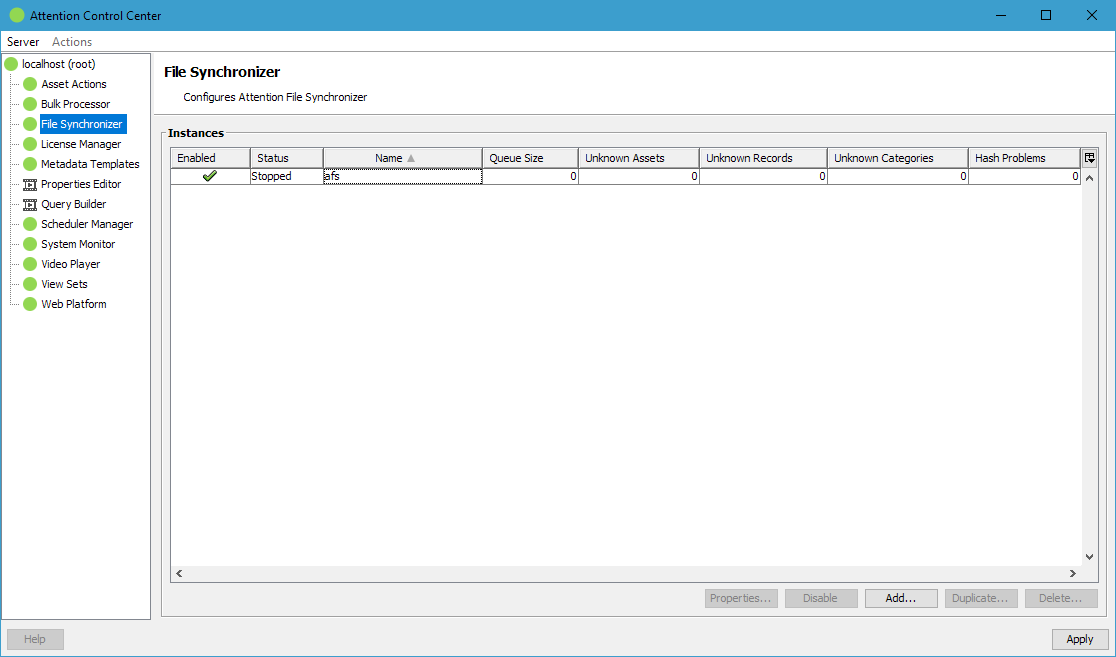Sort by the Unknown Records column header
The height and width of the screenshot is (657, 1116).
[x=763, y=158]
